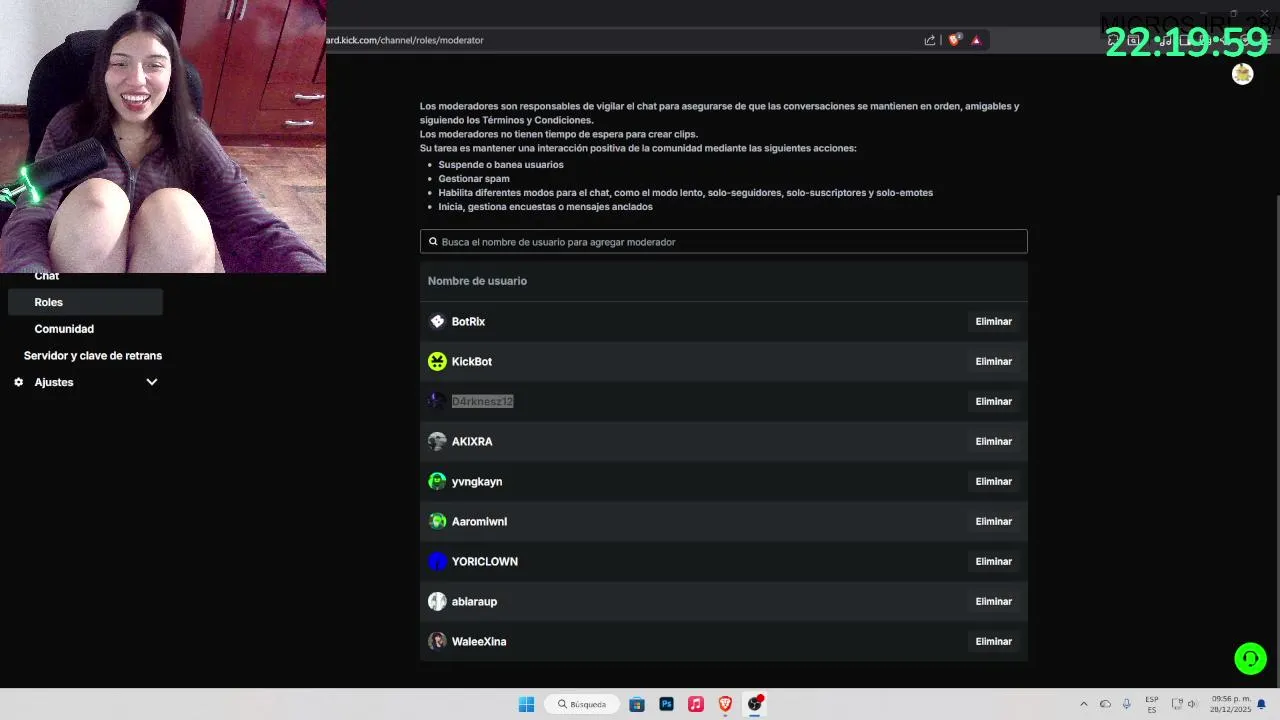
Task: Open the green support chat bubble
Action: coord(1250,658)
